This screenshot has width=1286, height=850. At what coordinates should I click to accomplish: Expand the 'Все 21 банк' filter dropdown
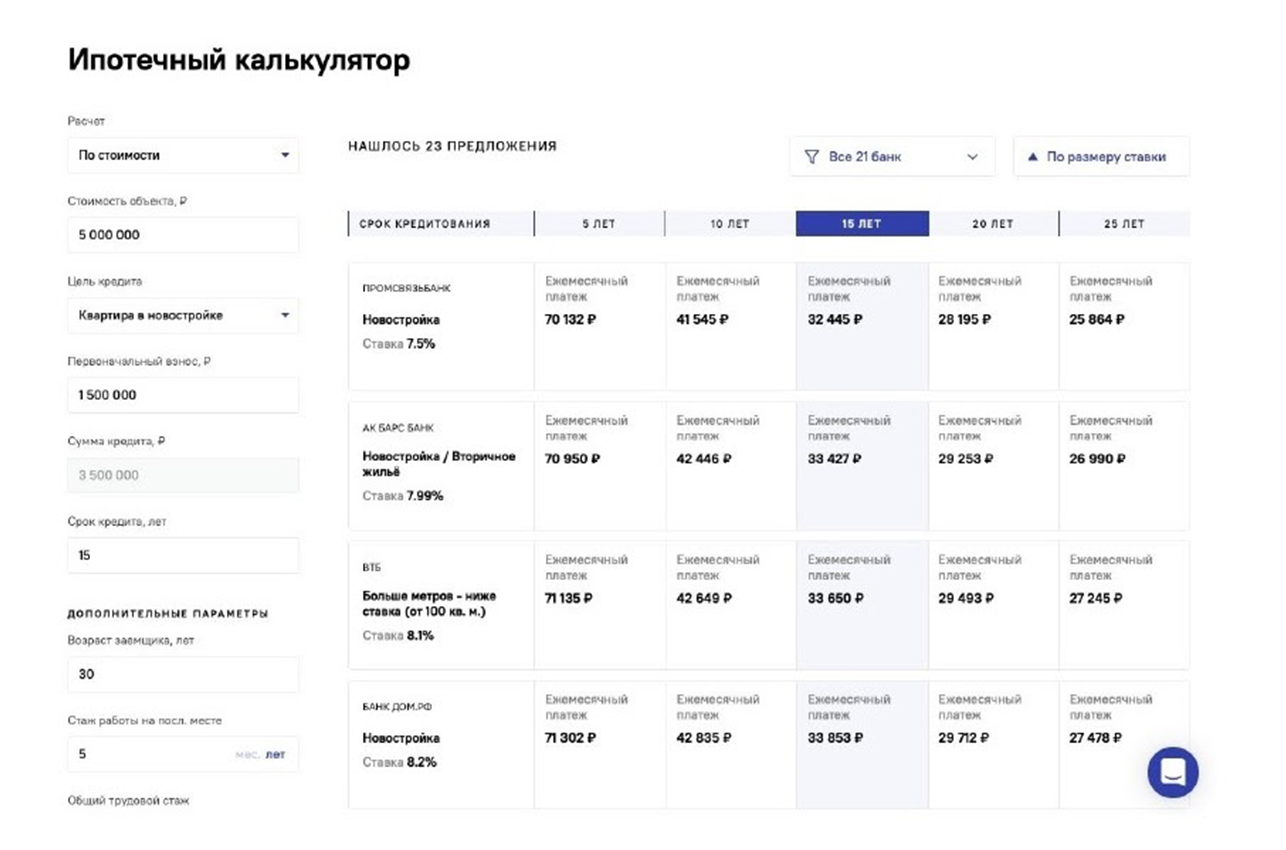pyautogui.click(x=892, y=157)
